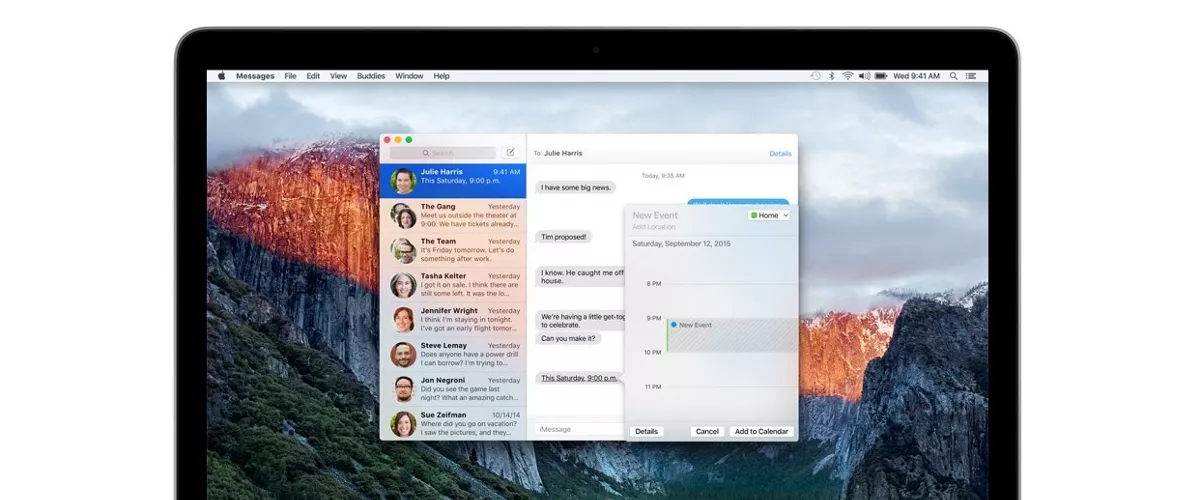Click Add to Calendar button
Image resolution: width=1200 pixels, height=500 pixels.
[761, 431]
